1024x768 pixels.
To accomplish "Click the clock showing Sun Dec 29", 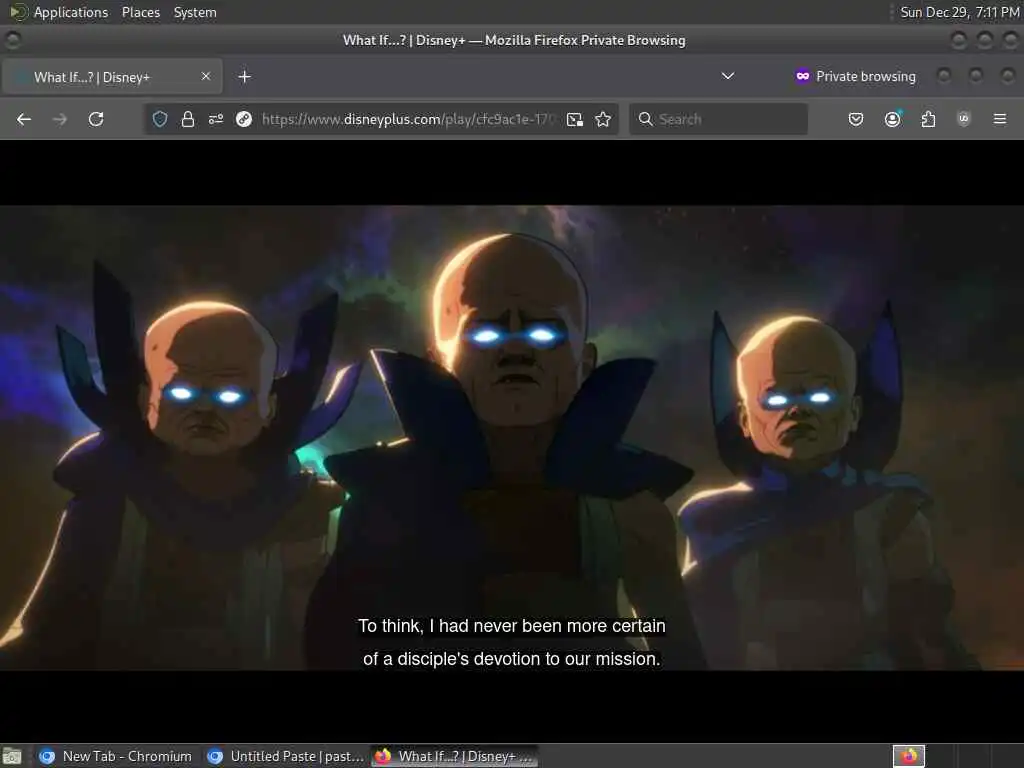I will pyautogui.click(x=959, y=12).
